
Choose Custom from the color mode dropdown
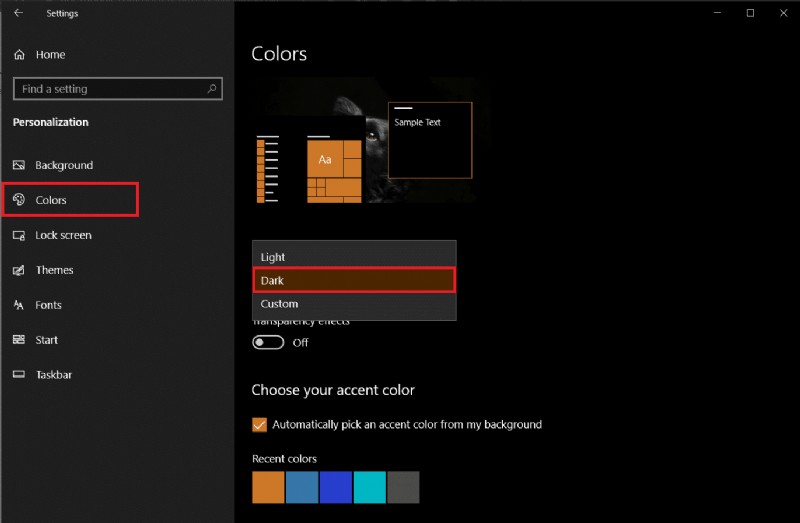[x=354, y=304]
